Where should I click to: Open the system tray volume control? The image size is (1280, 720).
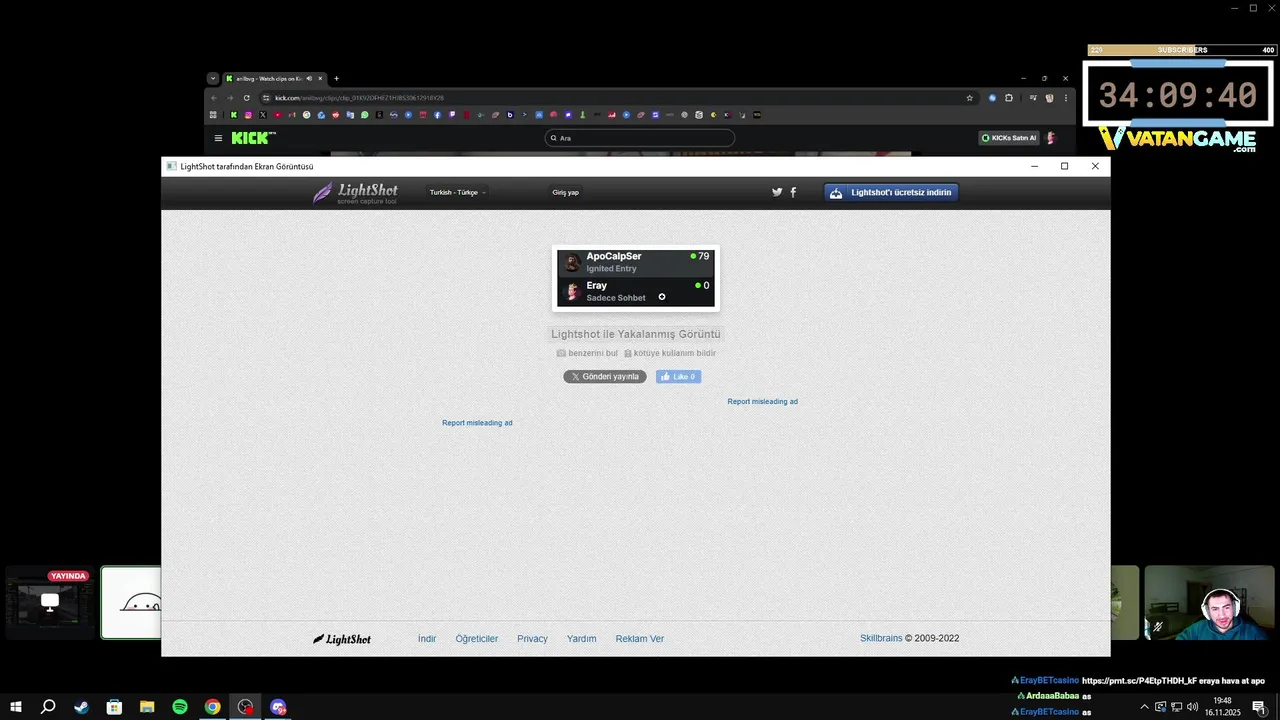point(1192,707)
